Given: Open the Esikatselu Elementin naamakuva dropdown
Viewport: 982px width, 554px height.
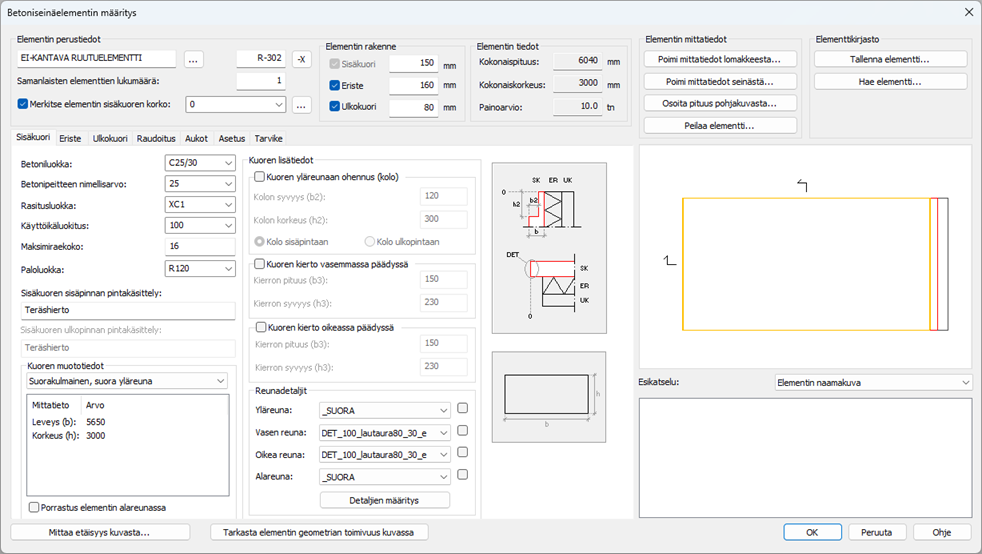Looking at the screenshot, I should 873,382.
